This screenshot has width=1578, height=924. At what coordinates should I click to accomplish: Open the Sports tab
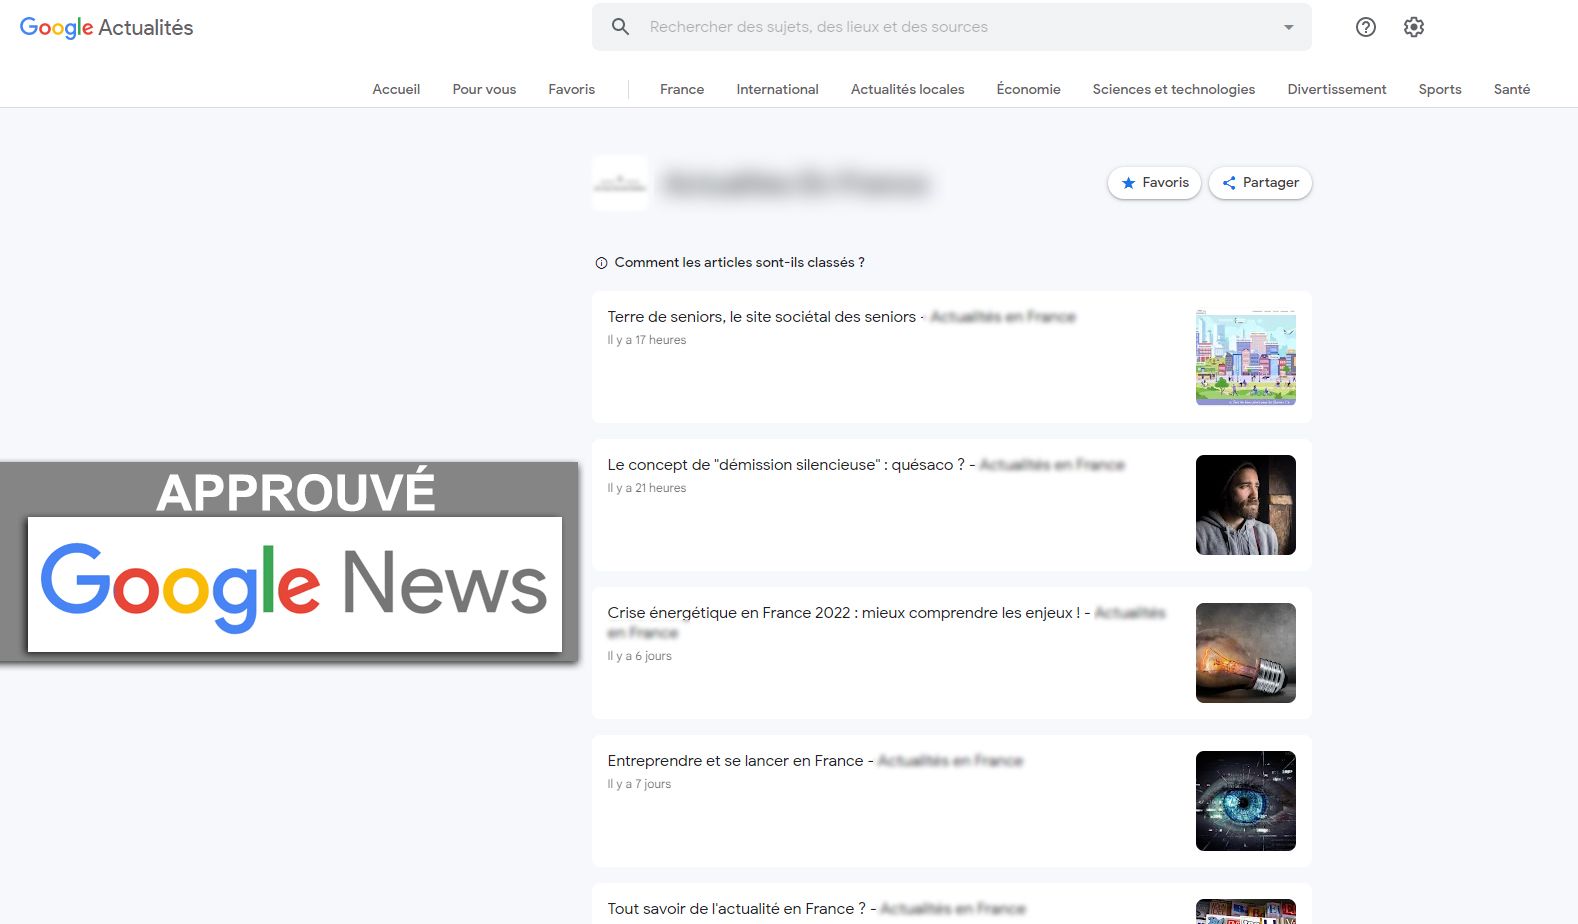(x=1440, y=89)
